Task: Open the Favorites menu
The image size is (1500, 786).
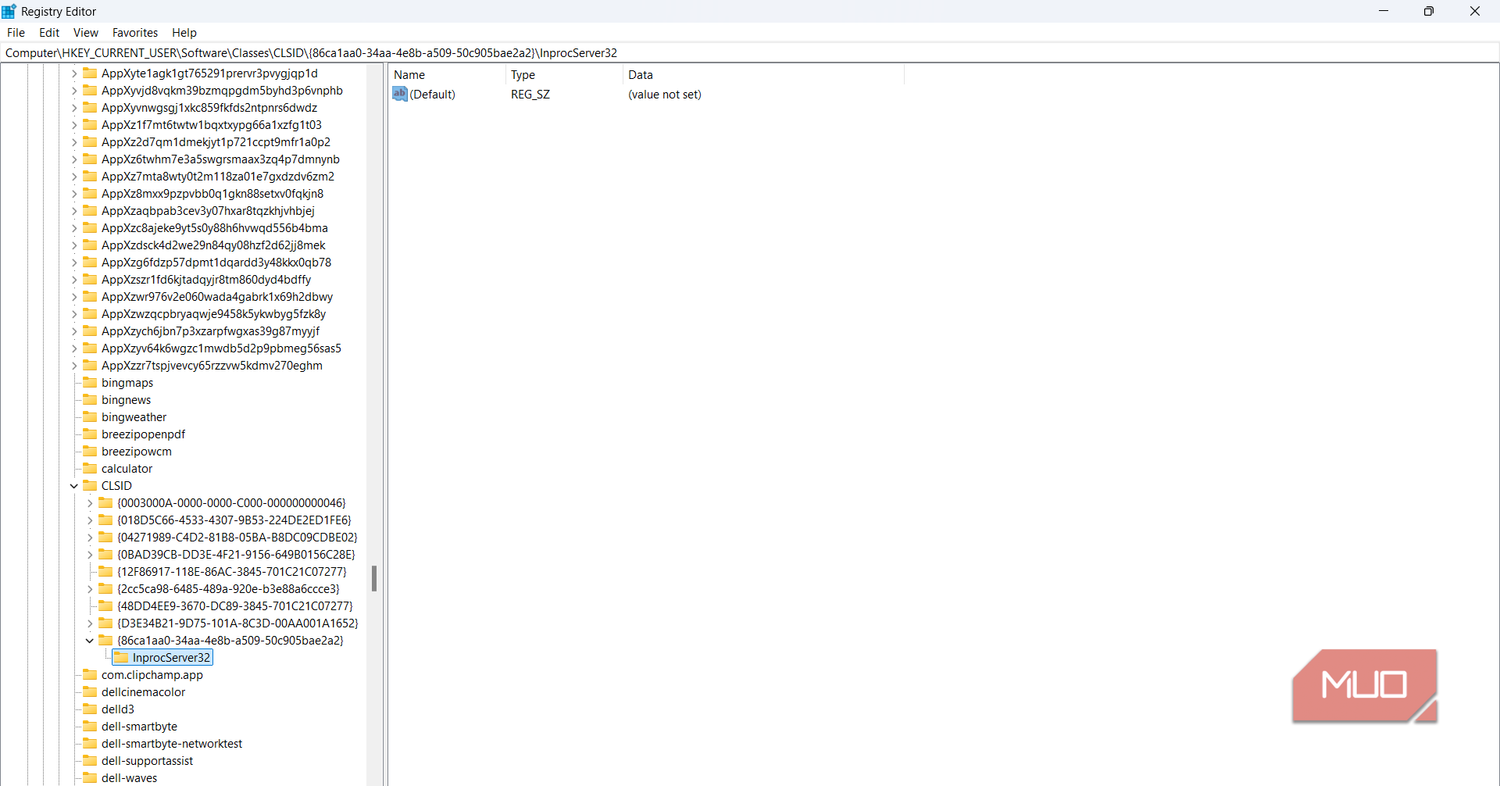Action: [135, 33]
